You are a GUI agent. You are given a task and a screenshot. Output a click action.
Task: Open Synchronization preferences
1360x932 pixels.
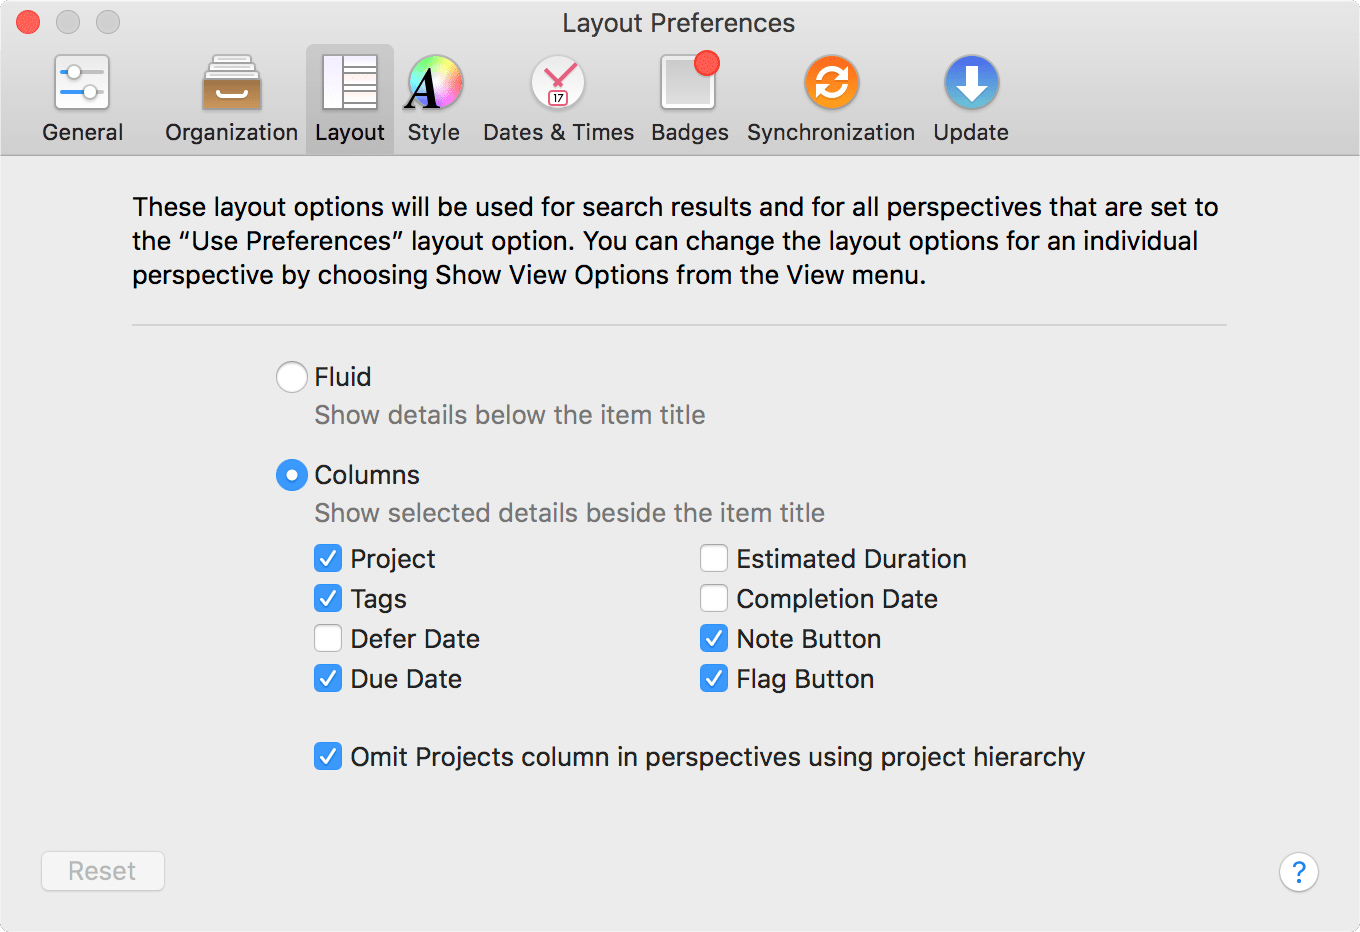pos(830,99)
